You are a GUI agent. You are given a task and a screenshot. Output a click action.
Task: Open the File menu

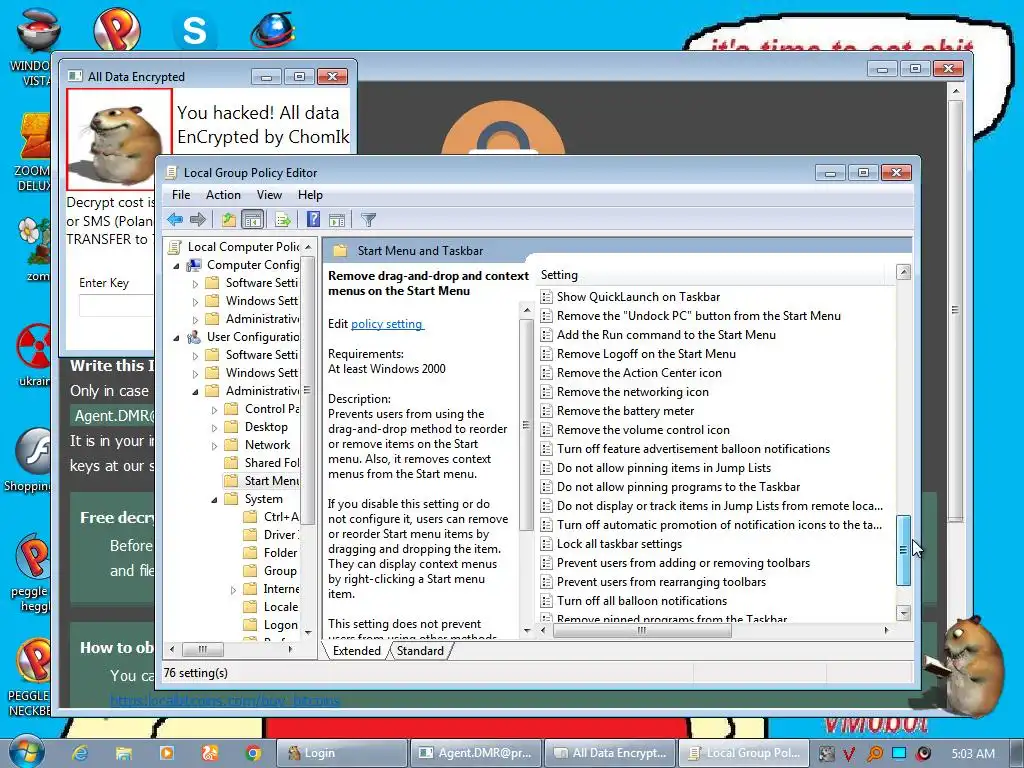point(181,195)
